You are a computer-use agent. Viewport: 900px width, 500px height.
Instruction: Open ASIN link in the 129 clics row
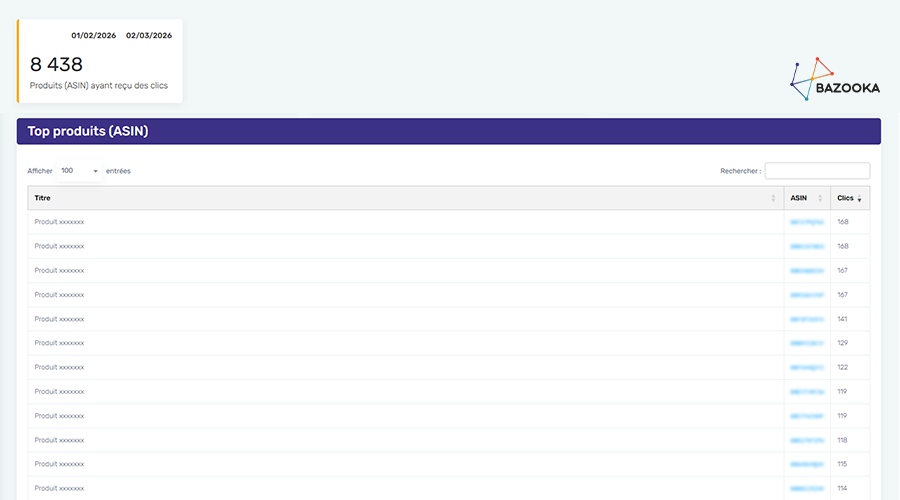click(x=807, y=343)
